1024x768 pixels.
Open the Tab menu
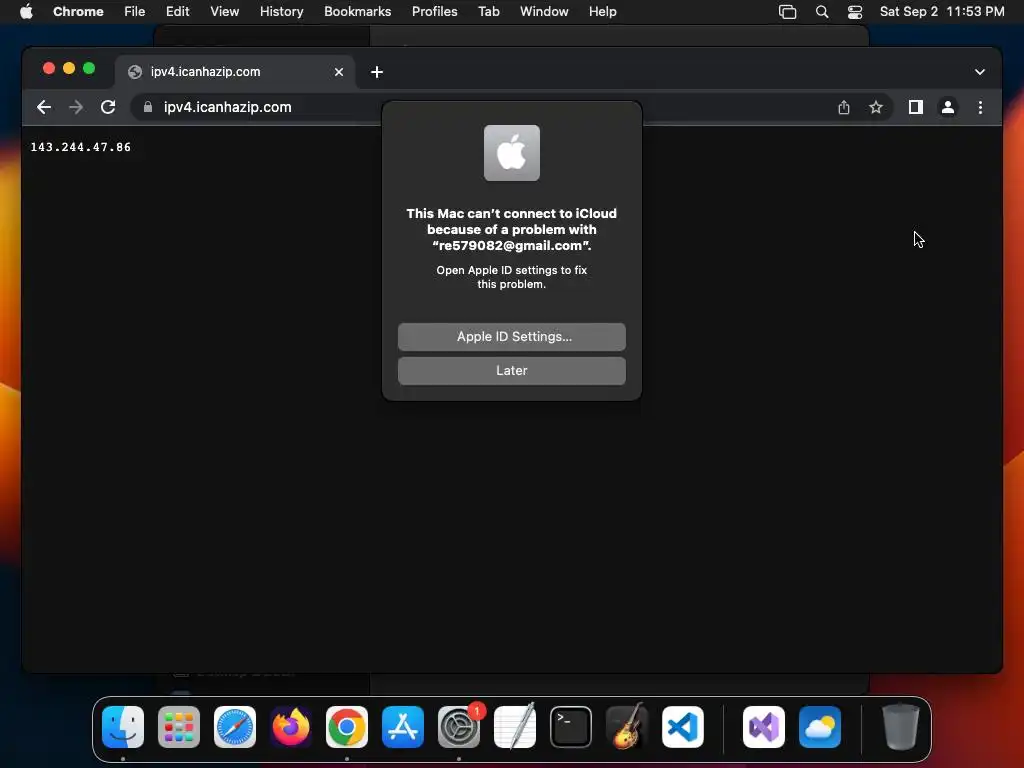pos(488,11)
